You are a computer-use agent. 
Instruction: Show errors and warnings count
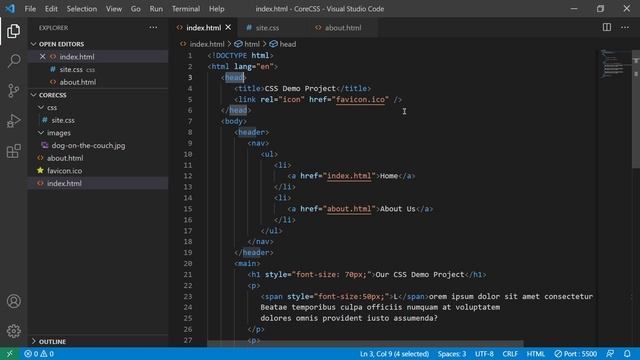pyautogui.click(x=39, y=354)
